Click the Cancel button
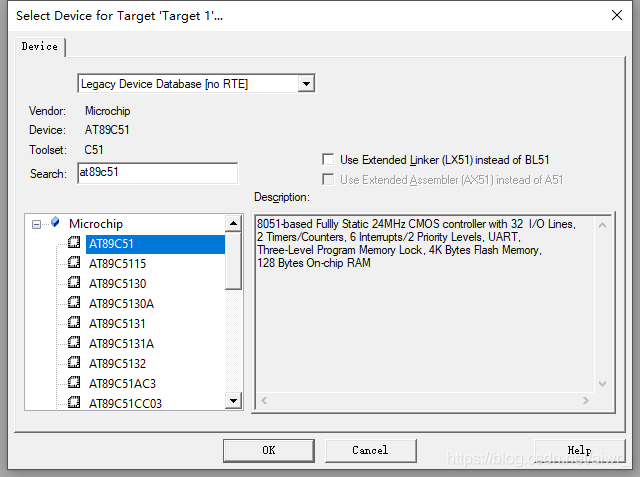This screenshot has width=640, height=477. pos(370,450)
